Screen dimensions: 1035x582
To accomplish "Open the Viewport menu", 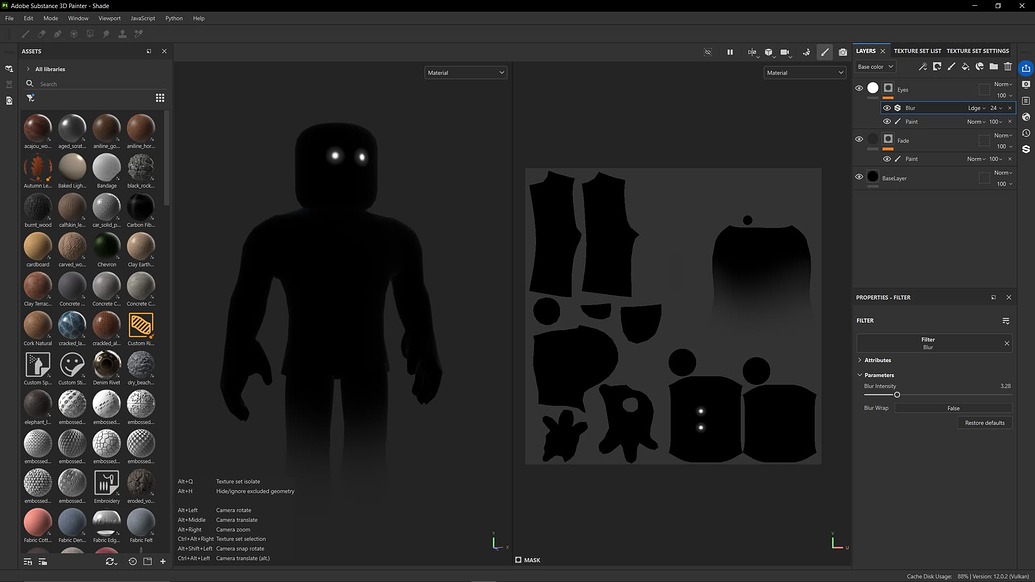I will pos(110,18).
